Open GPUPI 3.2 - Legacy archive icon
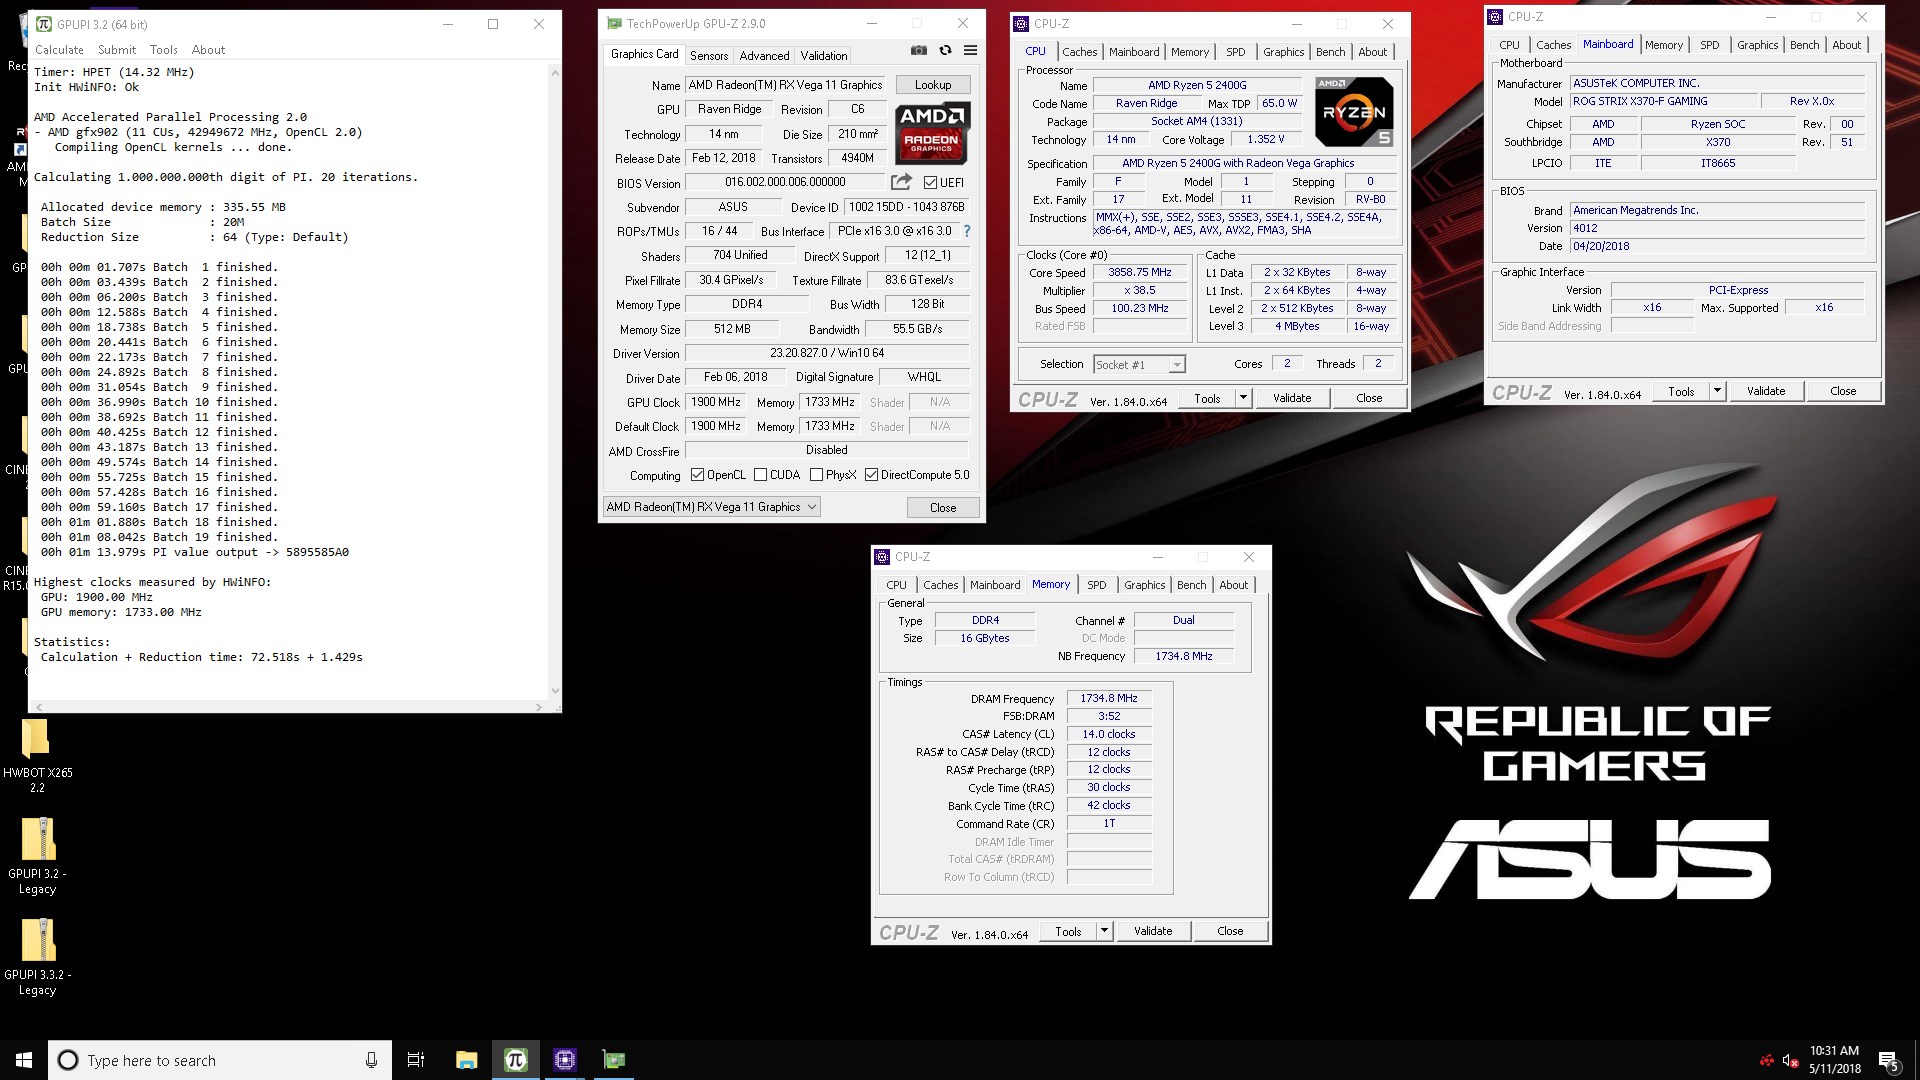 coord(37,856)
